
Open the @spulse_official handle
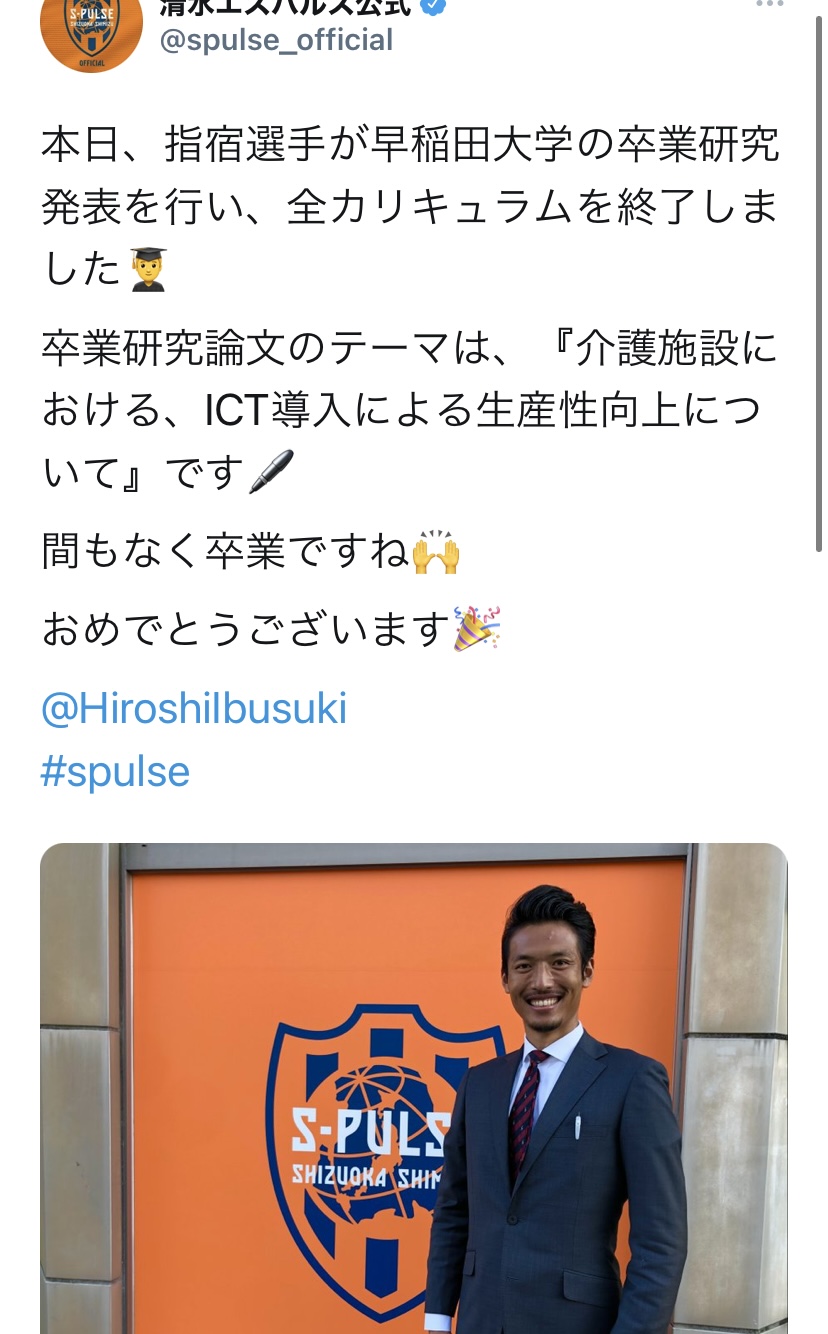(x=276, y=40)
